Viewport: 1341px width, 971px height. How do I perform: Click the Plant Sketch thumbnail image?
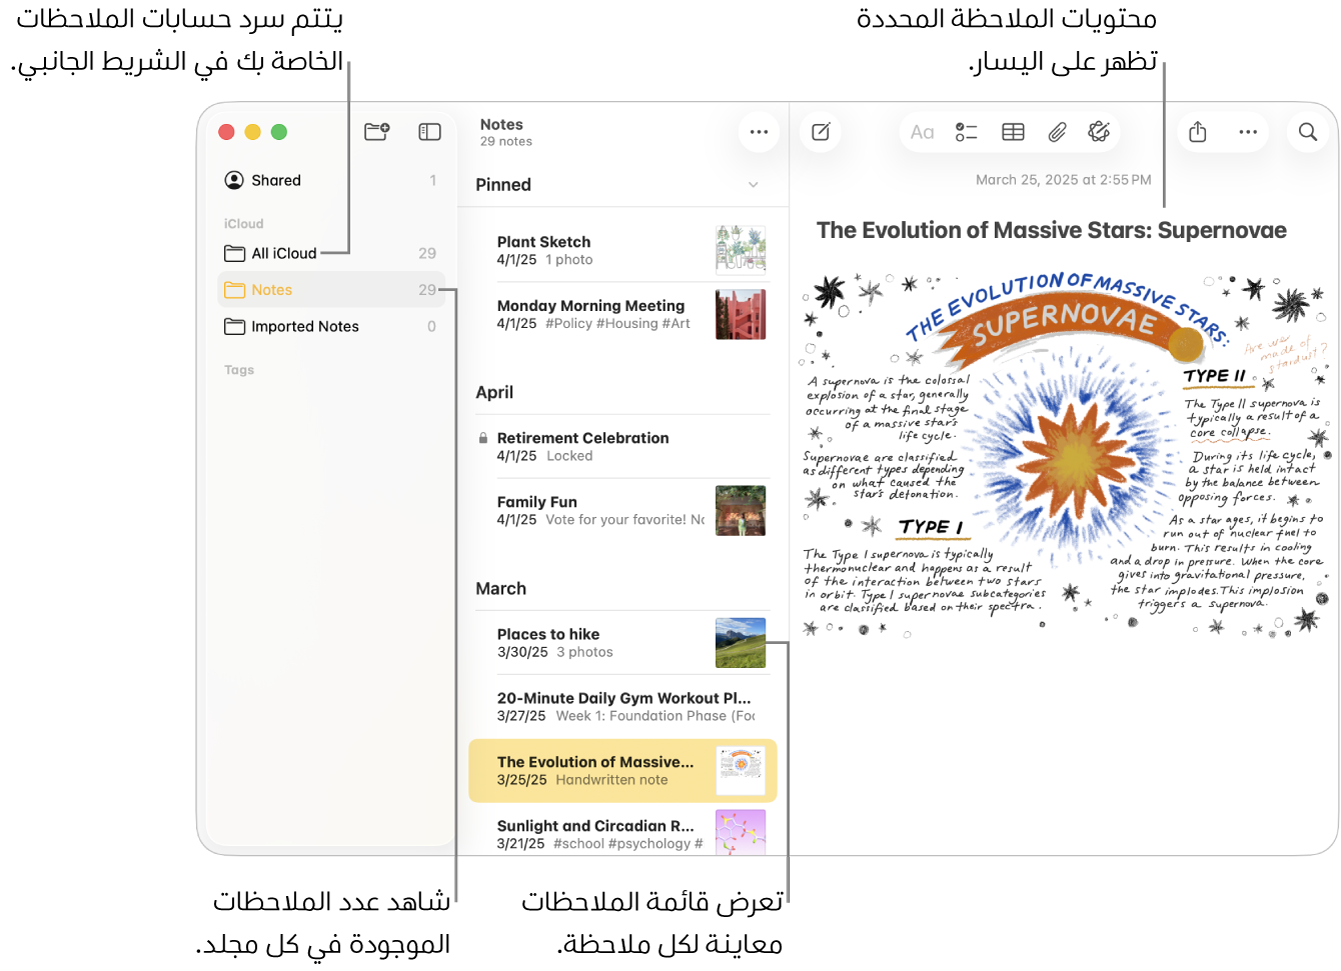coord(741,250)
